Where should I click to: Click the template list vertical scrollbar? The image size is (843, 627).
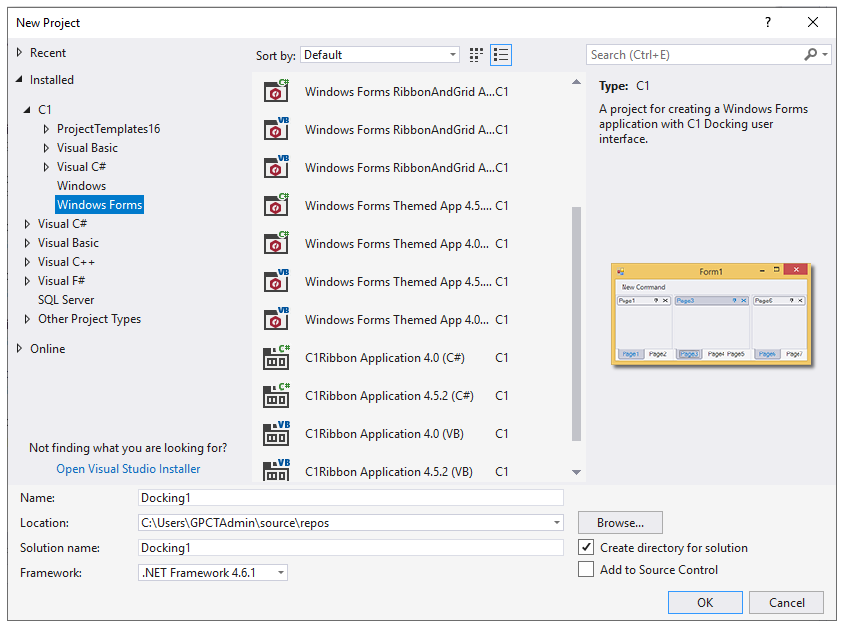click(576, 320)
